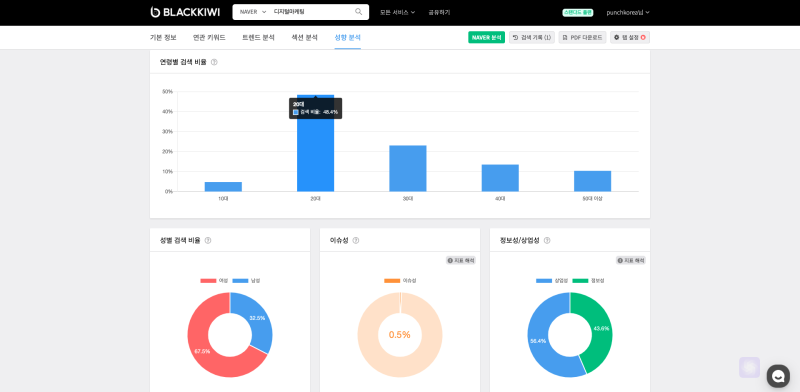Toggle the red 여성 legend item
Image resolution: width=800 pixels, height=392 pixels.
(214, 281)
